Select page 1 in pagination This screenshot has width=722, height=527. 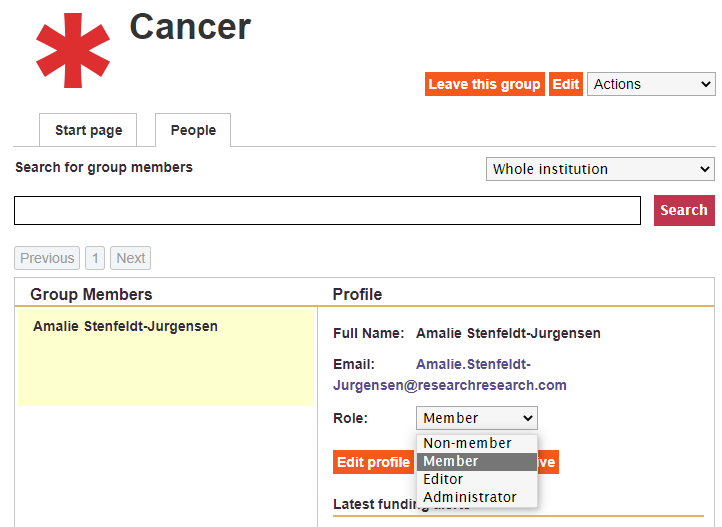pos(95,259)
